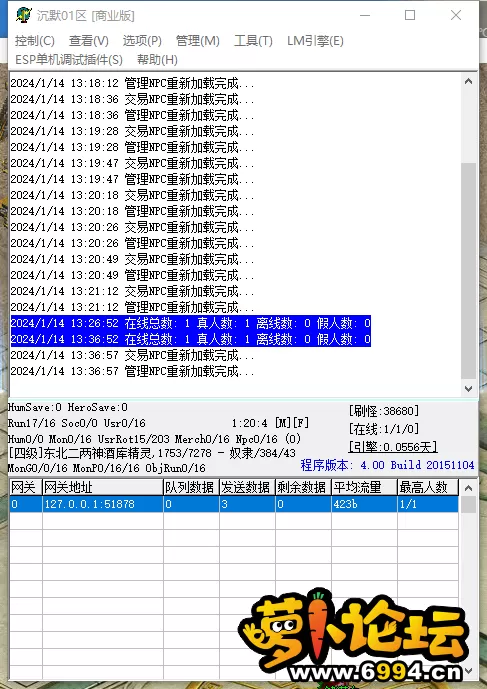Click log line 13:36:57 交易NPC重新加载完成
Screen dimensions: 487x689
click(132, 355)
